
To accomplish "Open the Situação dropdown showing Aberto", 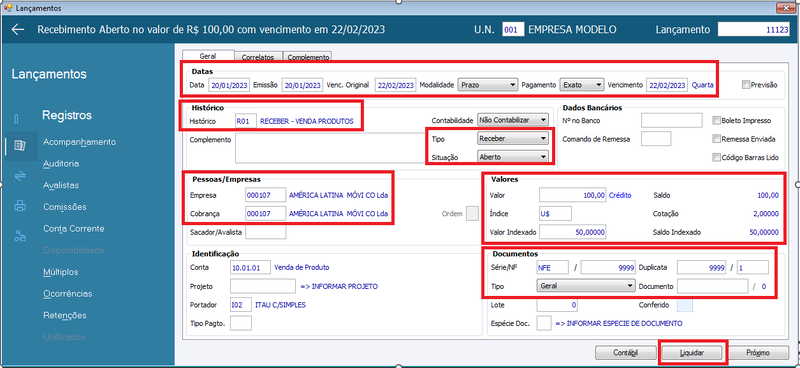I will 513,157.
